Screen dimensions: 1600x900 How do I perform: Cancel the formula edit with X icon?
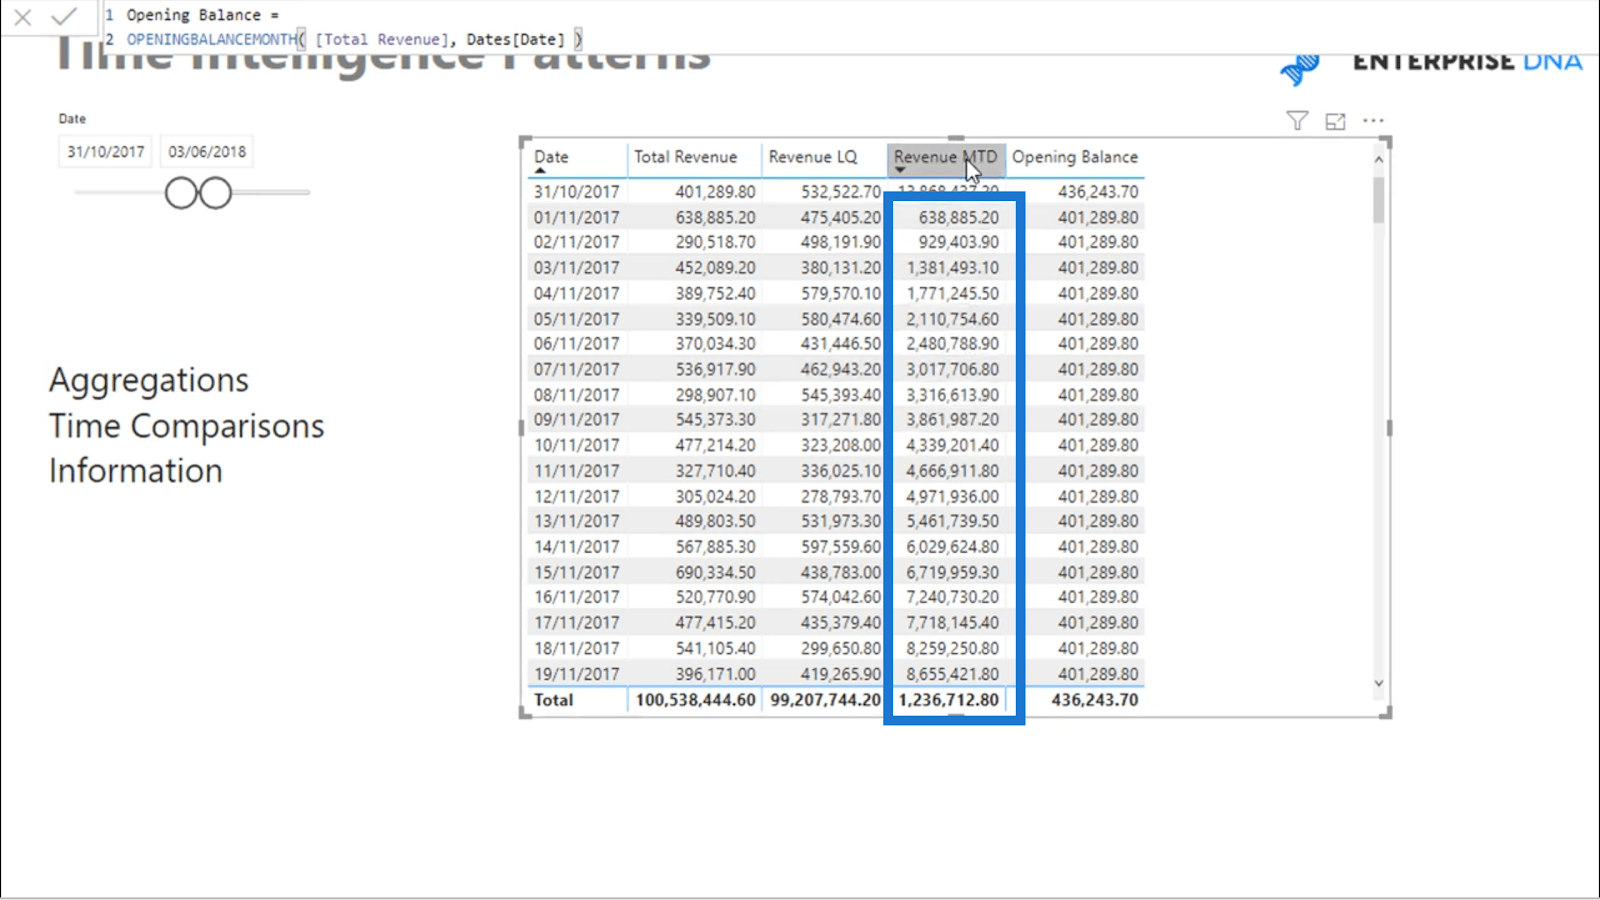click(x=22, y=17)
